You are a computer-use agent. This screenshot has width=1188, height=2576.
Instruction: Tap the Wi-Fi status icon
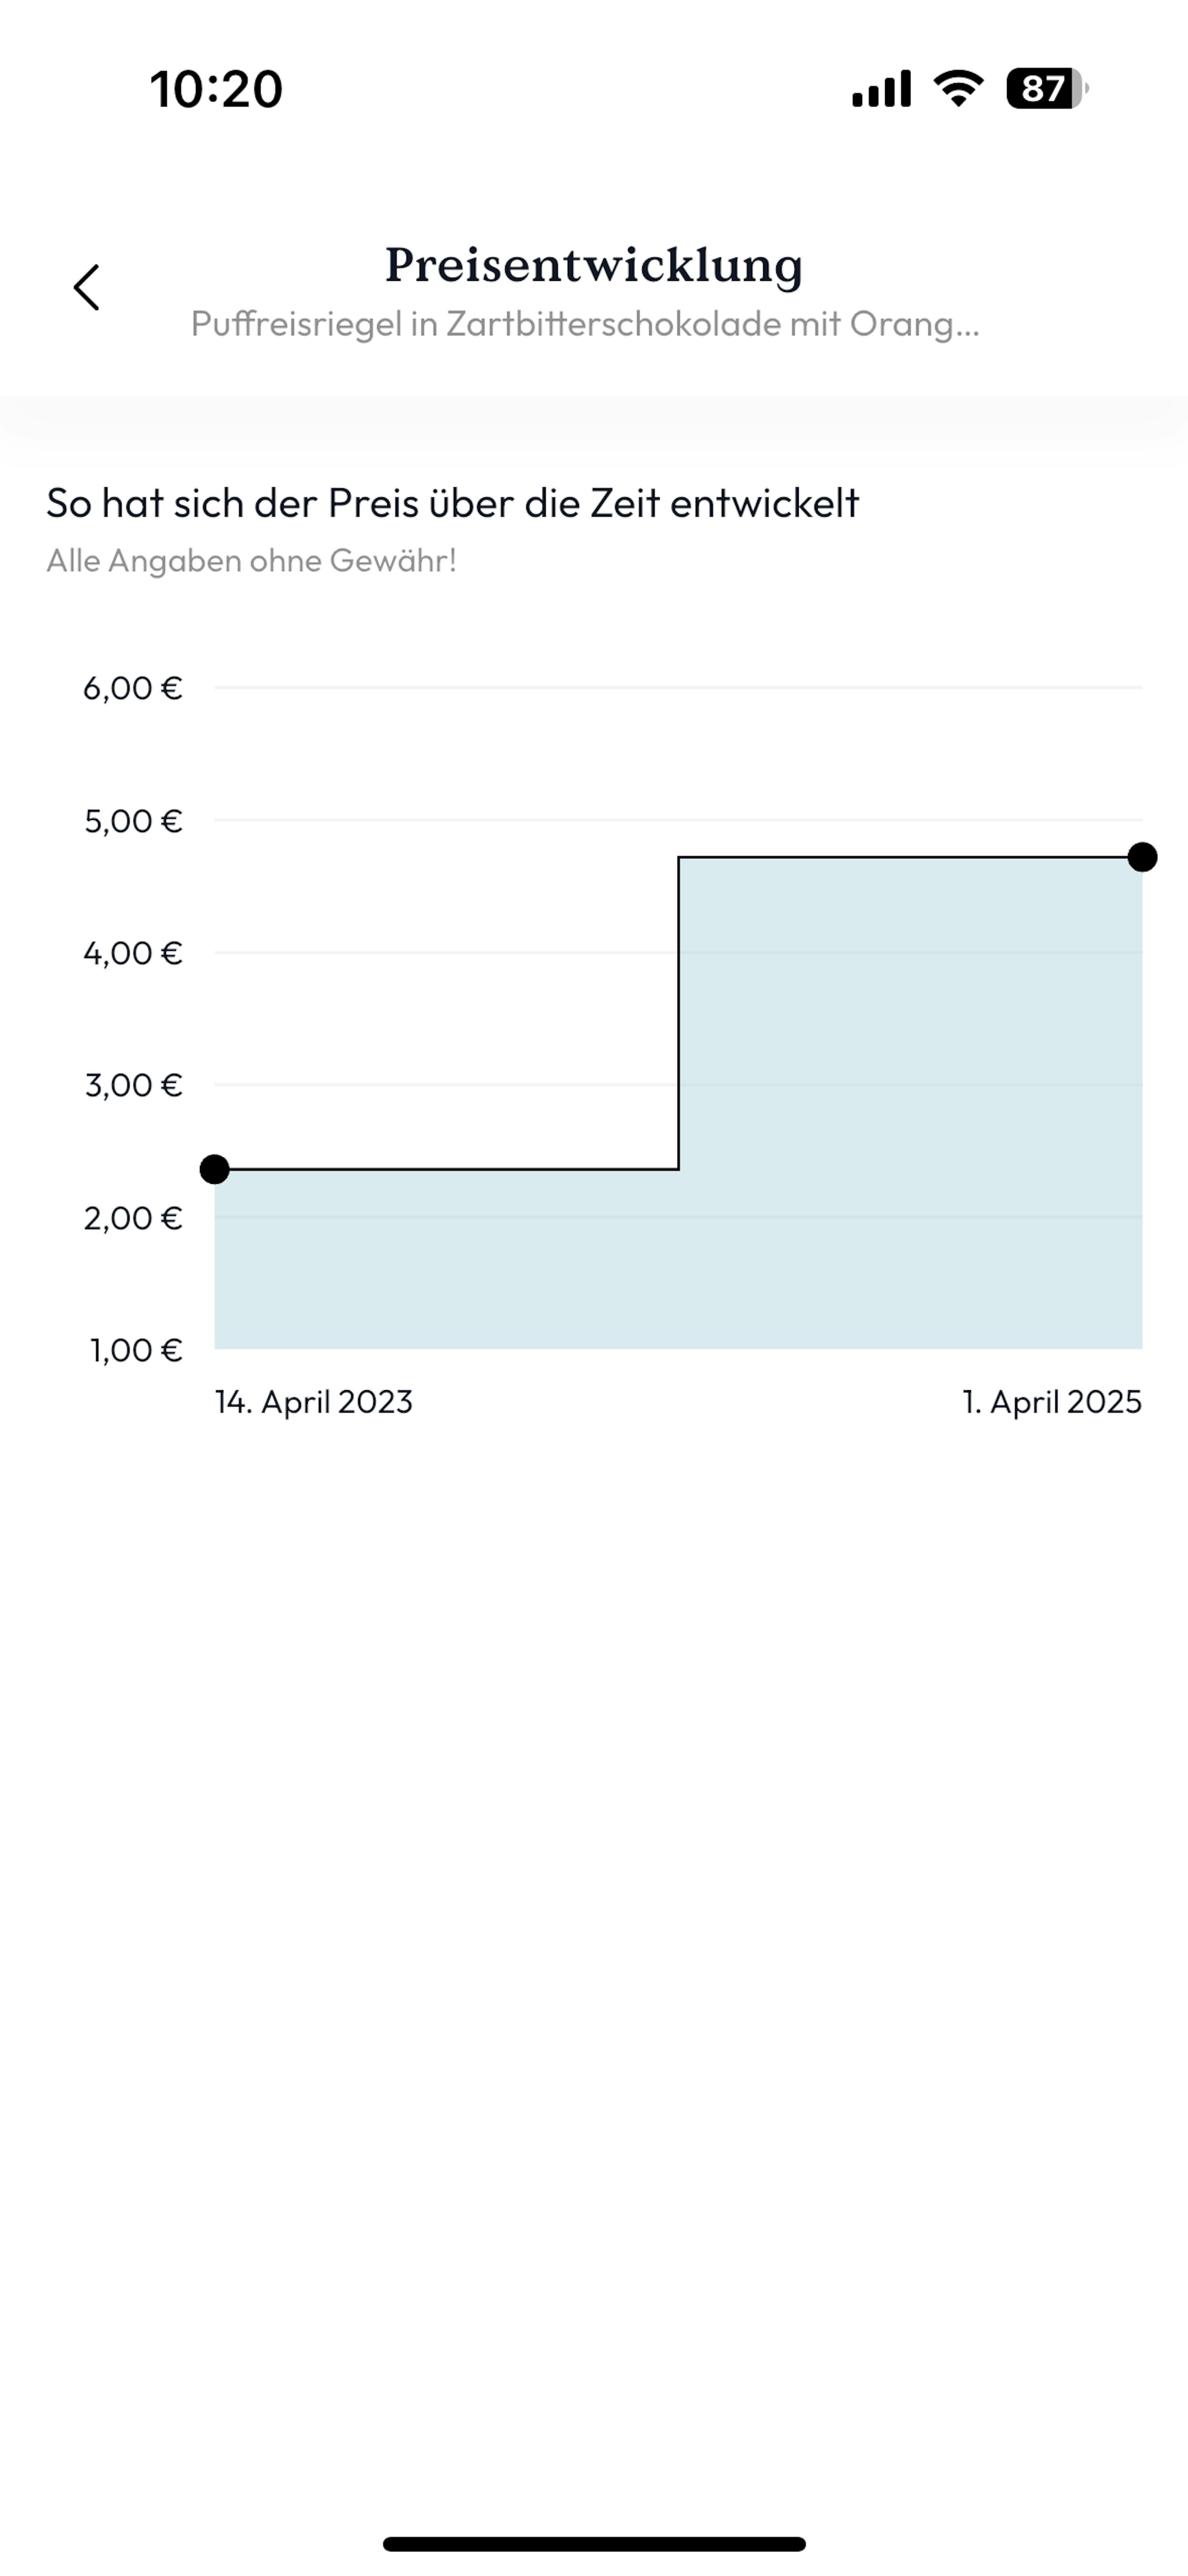(958, 89)
